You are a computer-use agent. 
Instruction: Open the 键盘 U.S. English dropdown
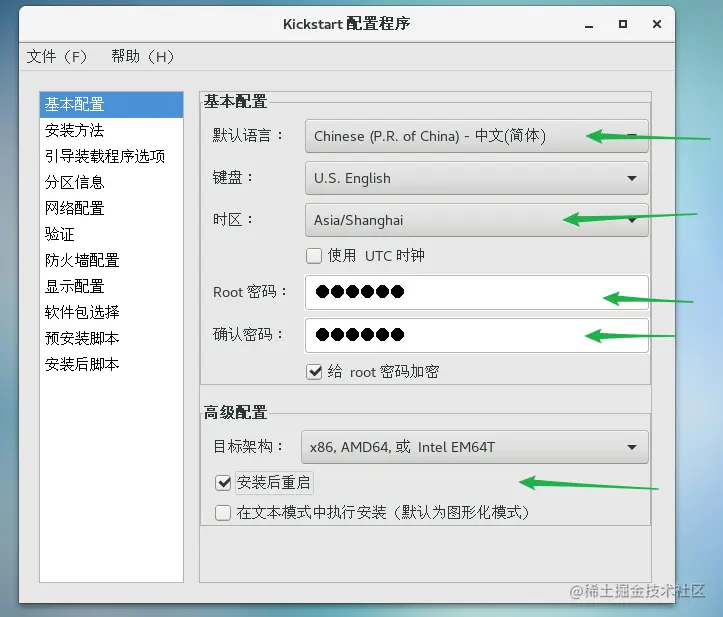[x=476, y=178]
